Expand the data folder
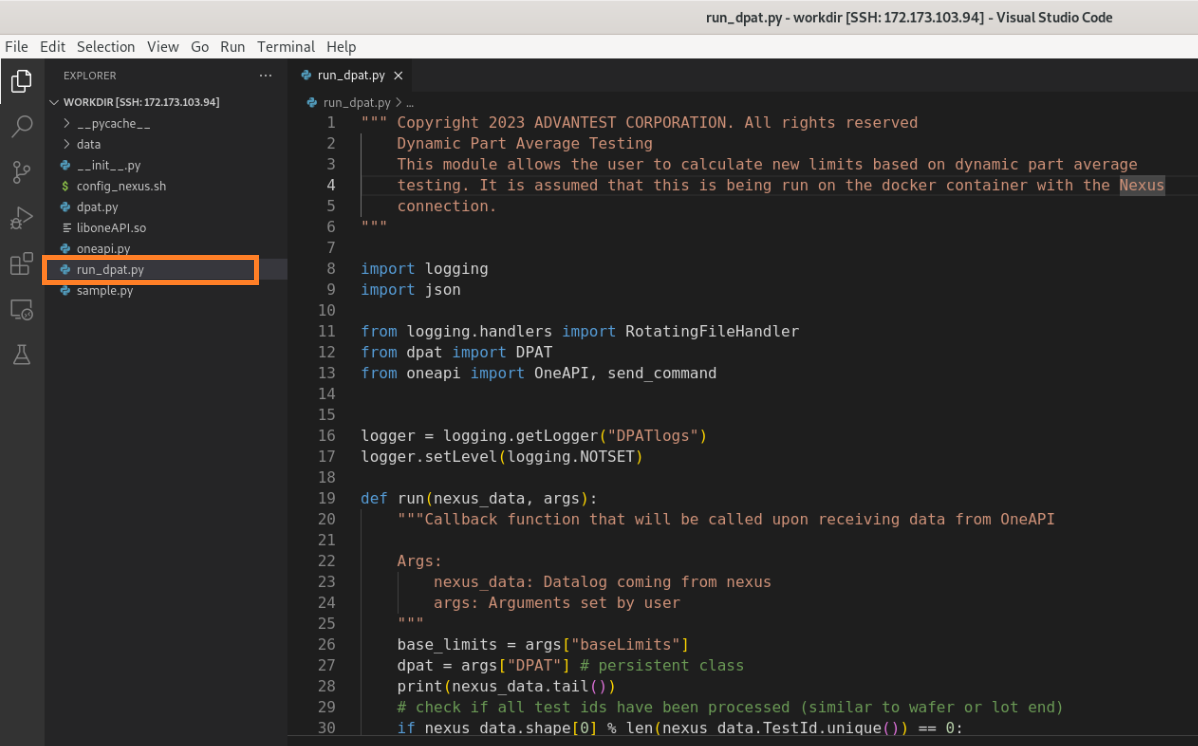The width and height of the screenshot is (1198, 746). pos(88,145)
